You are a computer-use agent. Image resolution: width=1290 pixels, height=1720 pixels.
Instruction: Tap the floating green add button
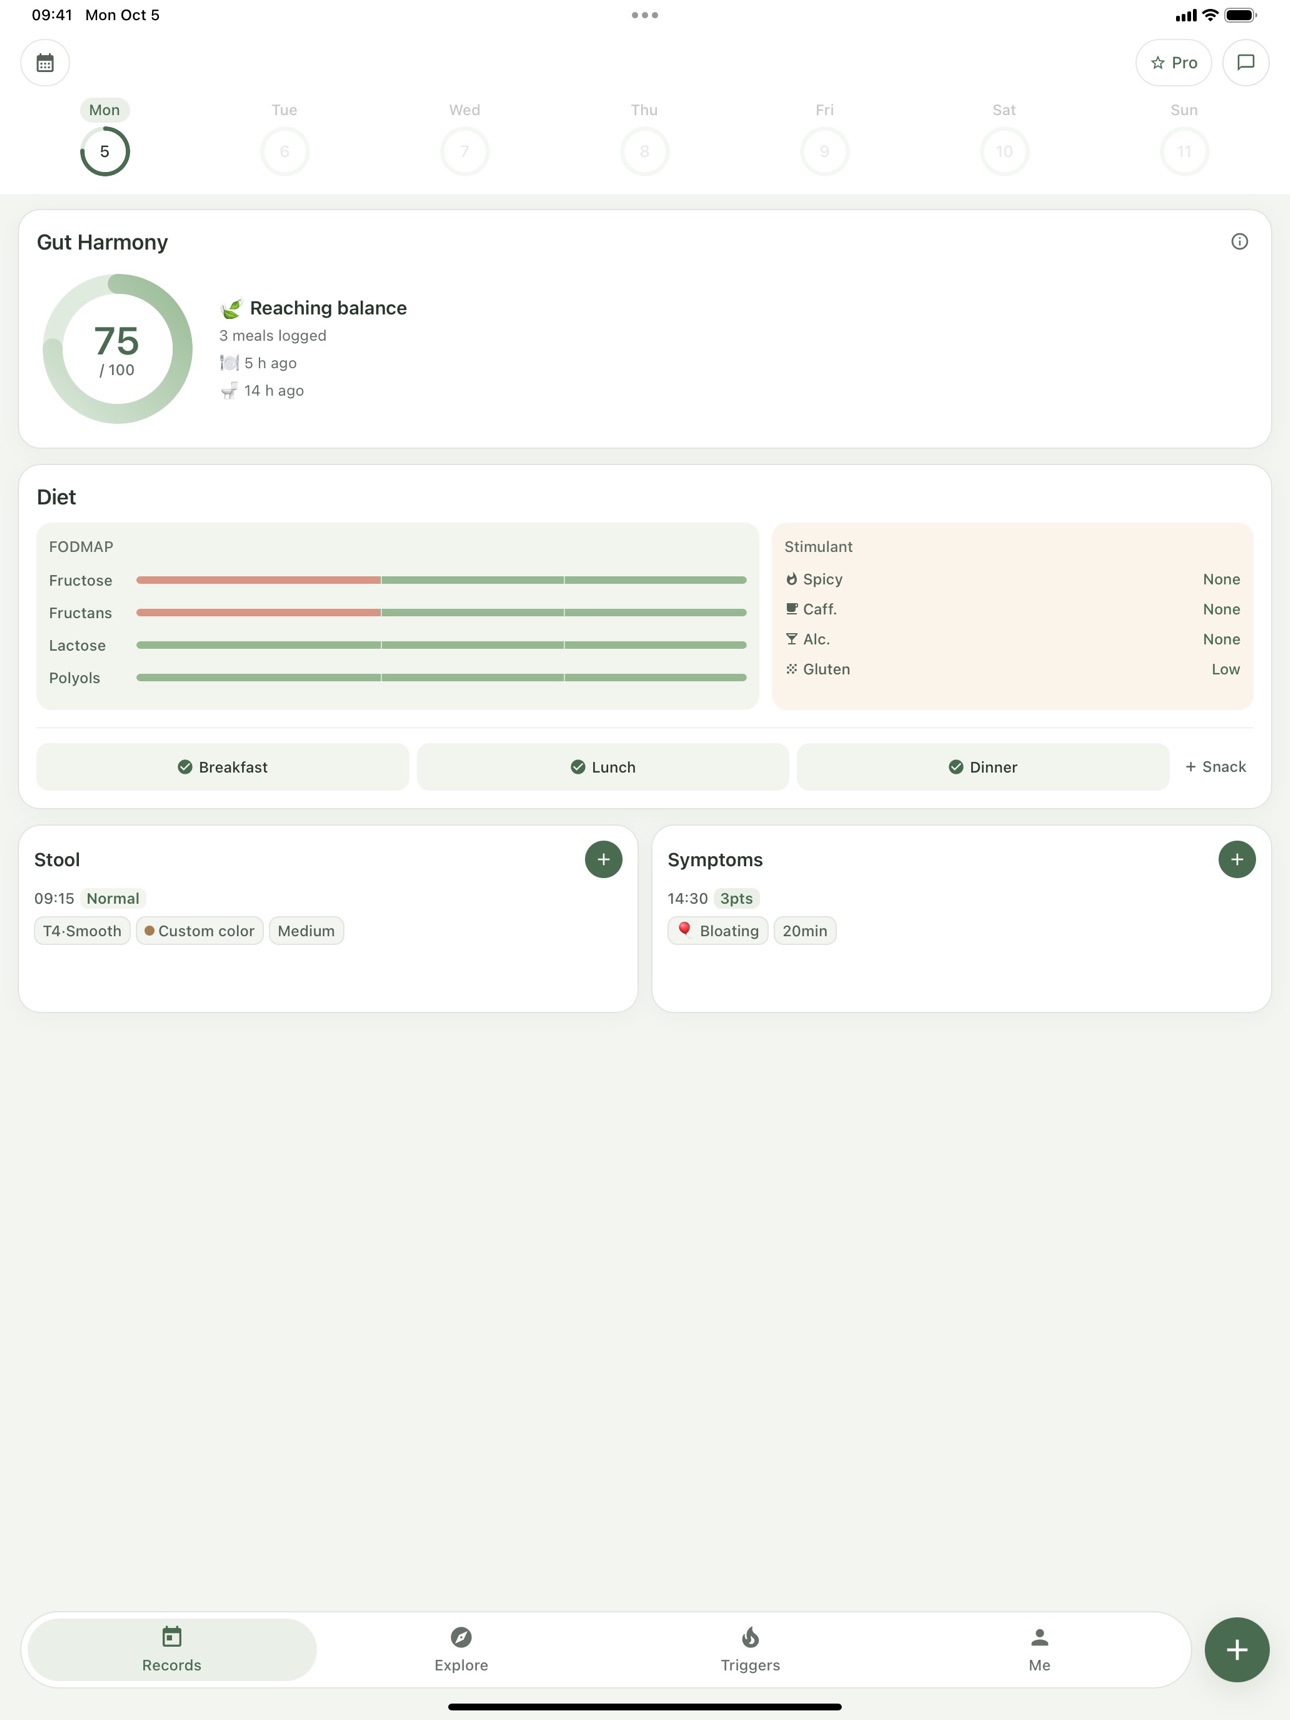[1237, 1650]
